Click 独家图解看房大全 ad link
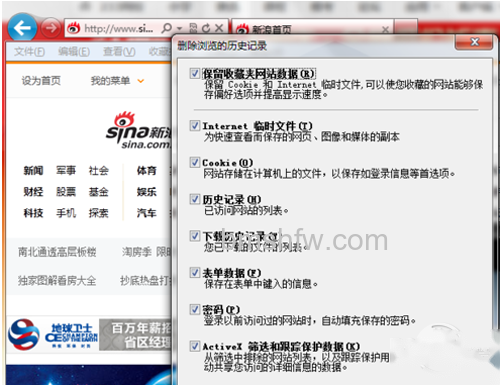 coord(57,281)
